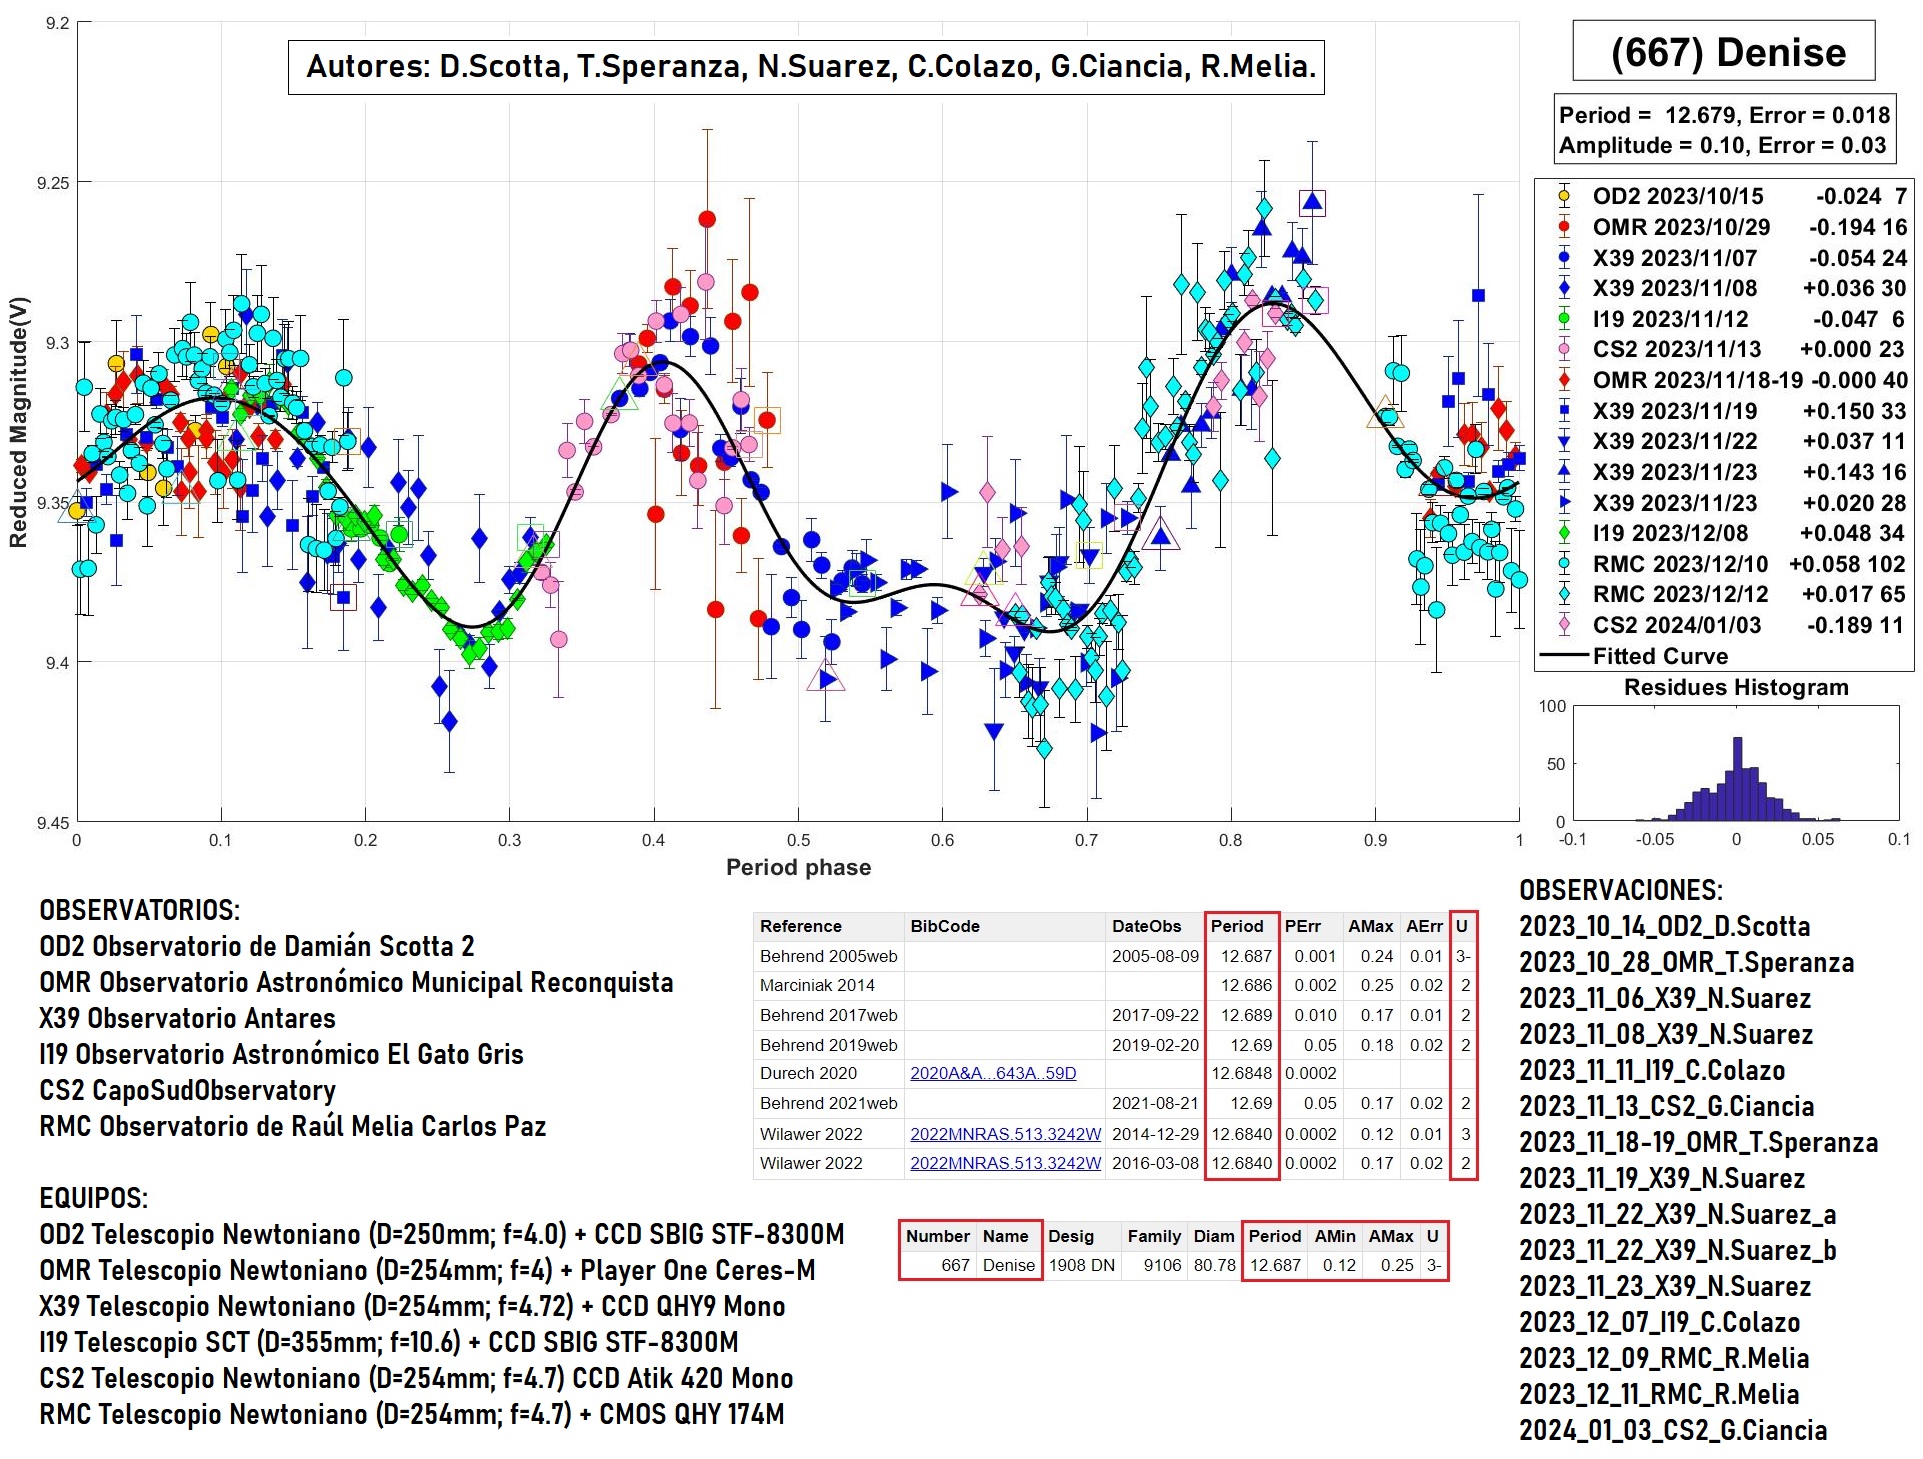Open Wilawer 2022 bibcode link dated 2016-03-08
The width and height of the screenshot is (1923, 1459).
1005,1163
